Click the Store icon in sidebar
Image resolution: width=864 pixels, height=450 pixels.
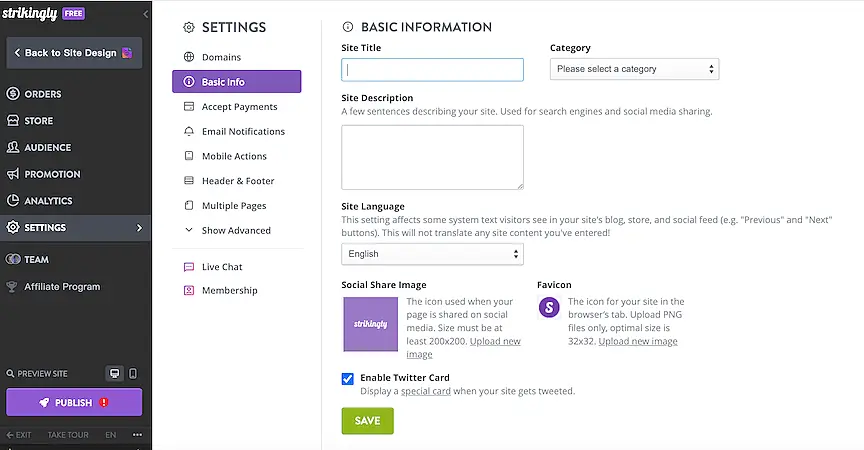point(13,121)
